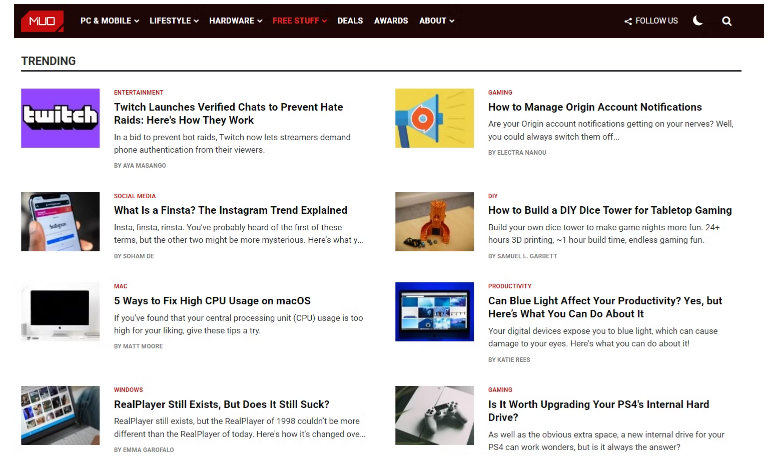Read How to Build a DIY Dice Tower

pyautogui.click(x=610, y=211)
